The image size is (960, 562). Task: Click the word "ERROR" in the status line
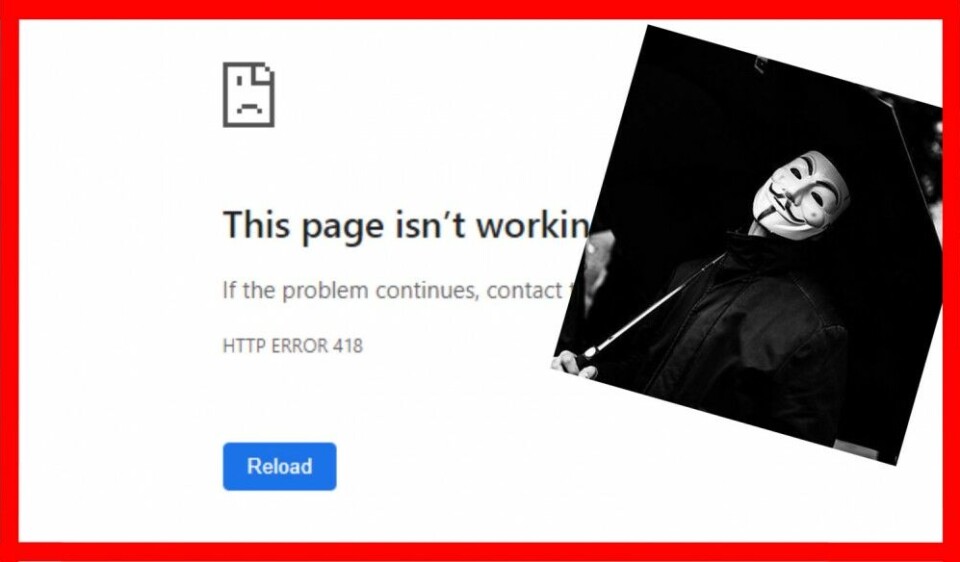[x=300, y=346]
